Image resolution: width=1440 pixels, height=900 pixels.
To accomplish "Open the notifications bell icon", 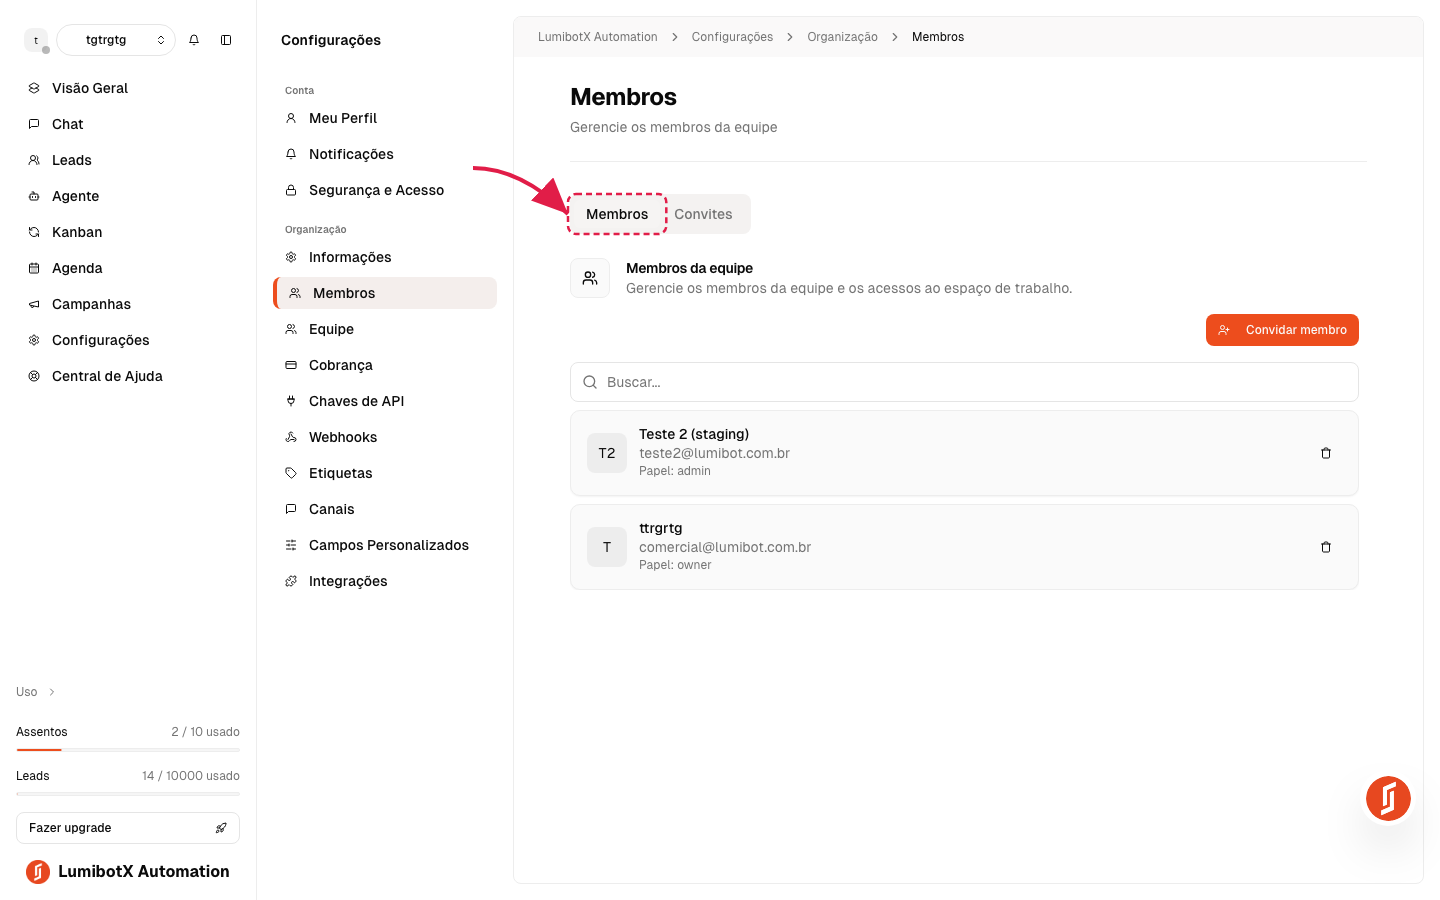I will click(194, 40).
